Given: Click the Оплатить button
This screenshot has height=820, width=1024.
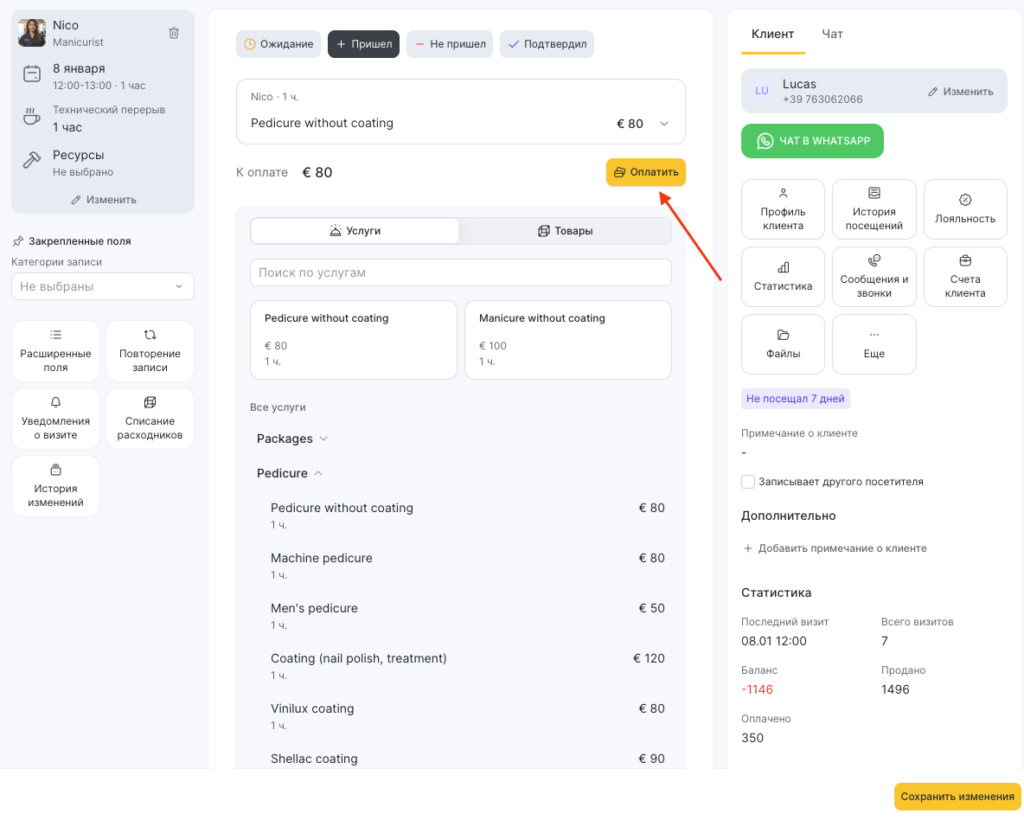Looking at the screenshot, I should (x=646, y=172).
